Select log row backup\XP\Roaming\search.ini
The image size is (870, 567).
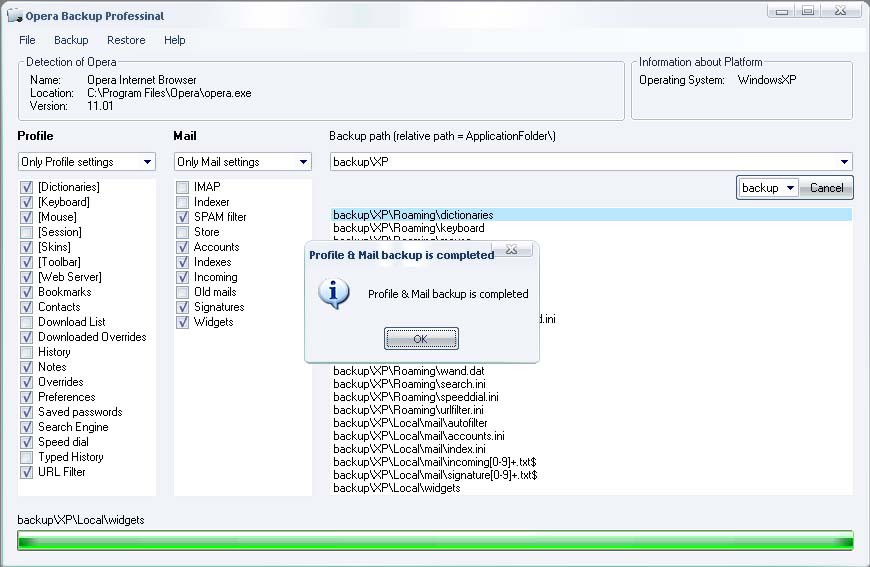591,384
